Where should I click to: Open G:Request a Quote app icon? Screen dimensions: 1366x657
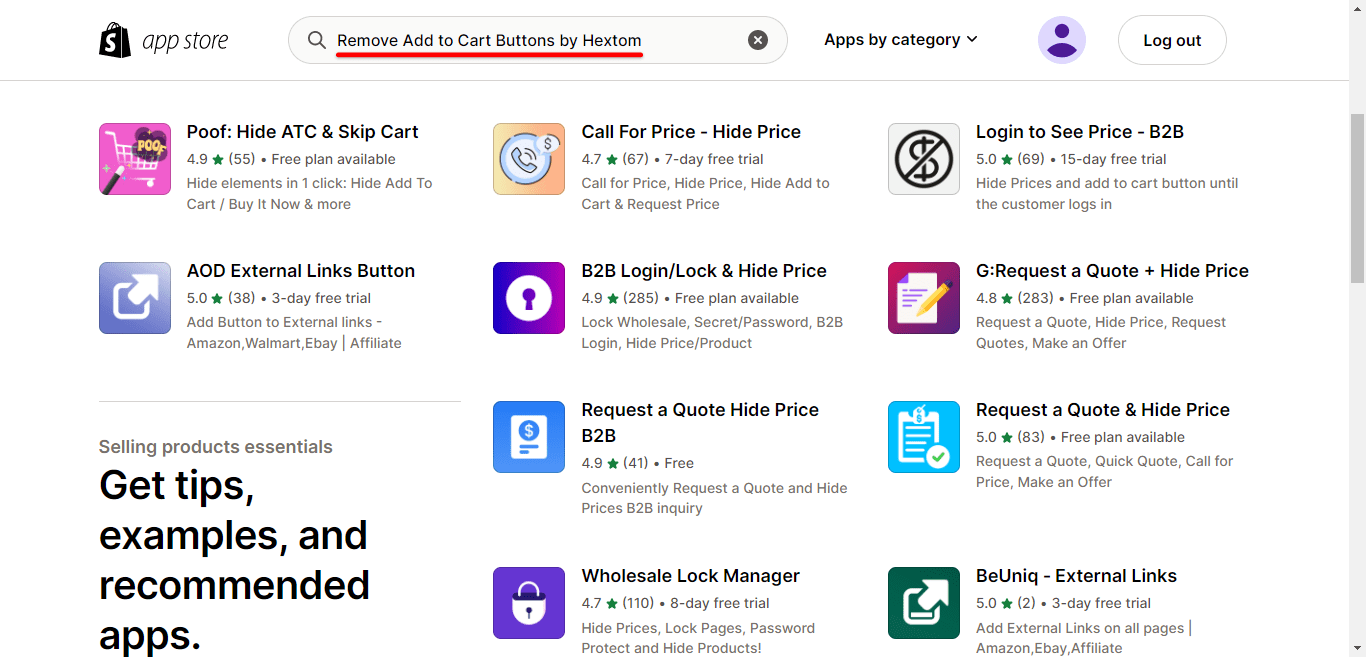pyautogui.click(x=924, y=298)
